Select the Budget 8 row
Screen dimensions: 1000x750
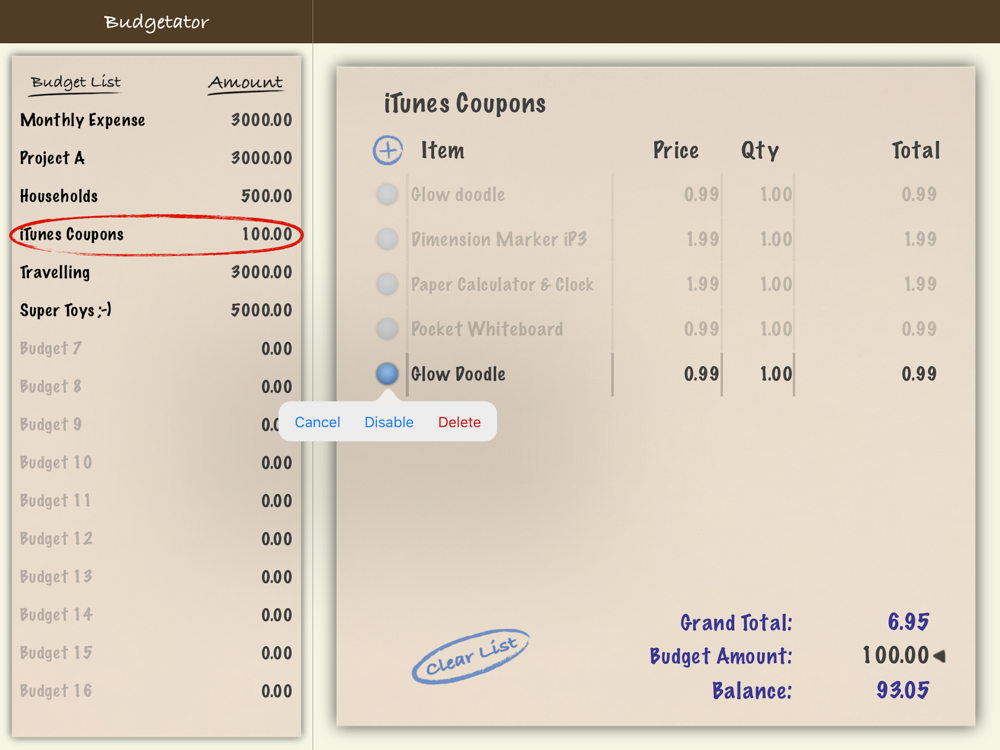[x=156, y=386]
